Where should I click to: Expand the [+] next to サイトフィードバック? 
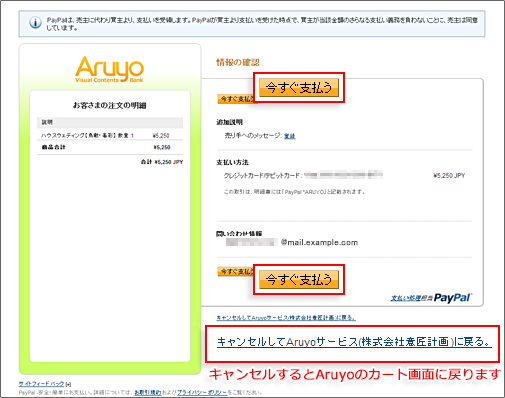tap(69, 384)
